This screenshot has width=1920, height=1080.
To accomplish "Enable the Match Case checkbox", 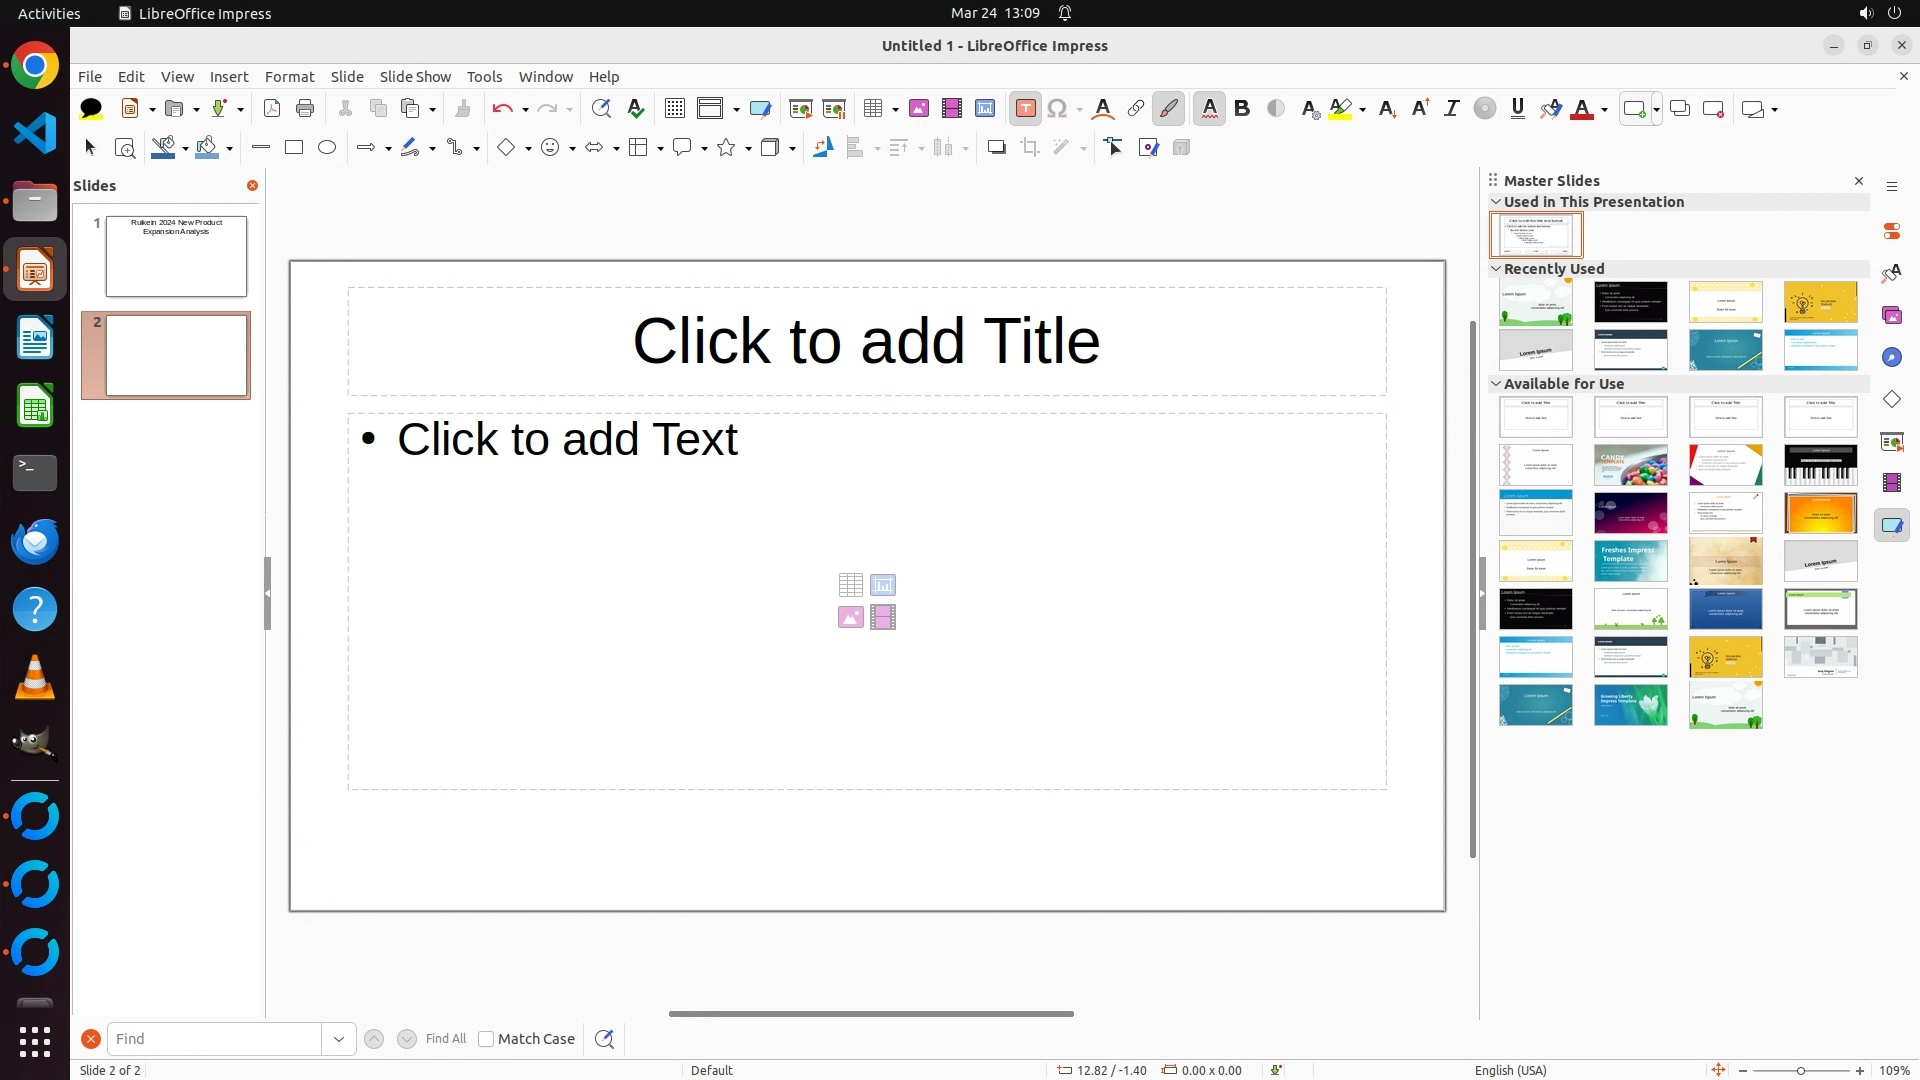I will tap(486, 1039).
